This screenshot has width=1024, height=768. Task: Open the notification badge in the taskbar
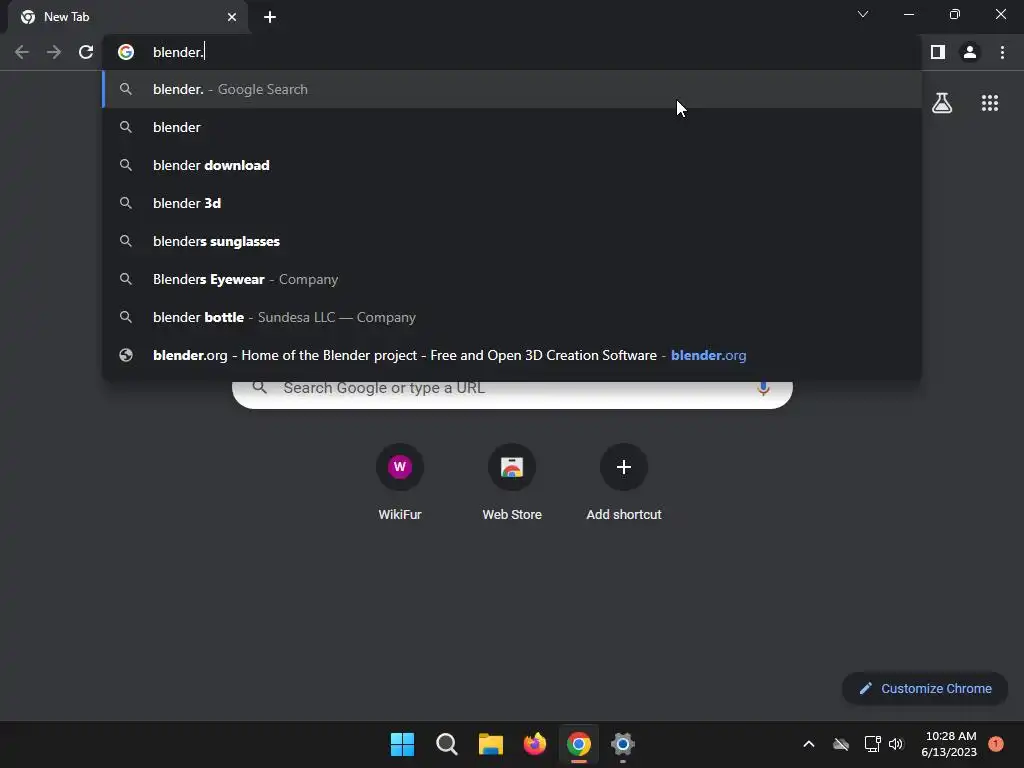click(x=996, y=744)
